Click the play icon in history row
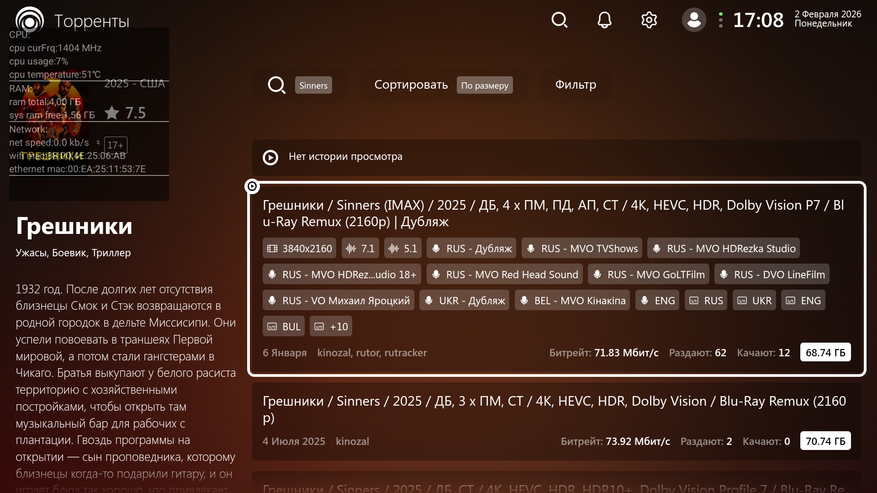Image resolution: width=877 pixels, height=493 pixels. [x=271, y=157]
